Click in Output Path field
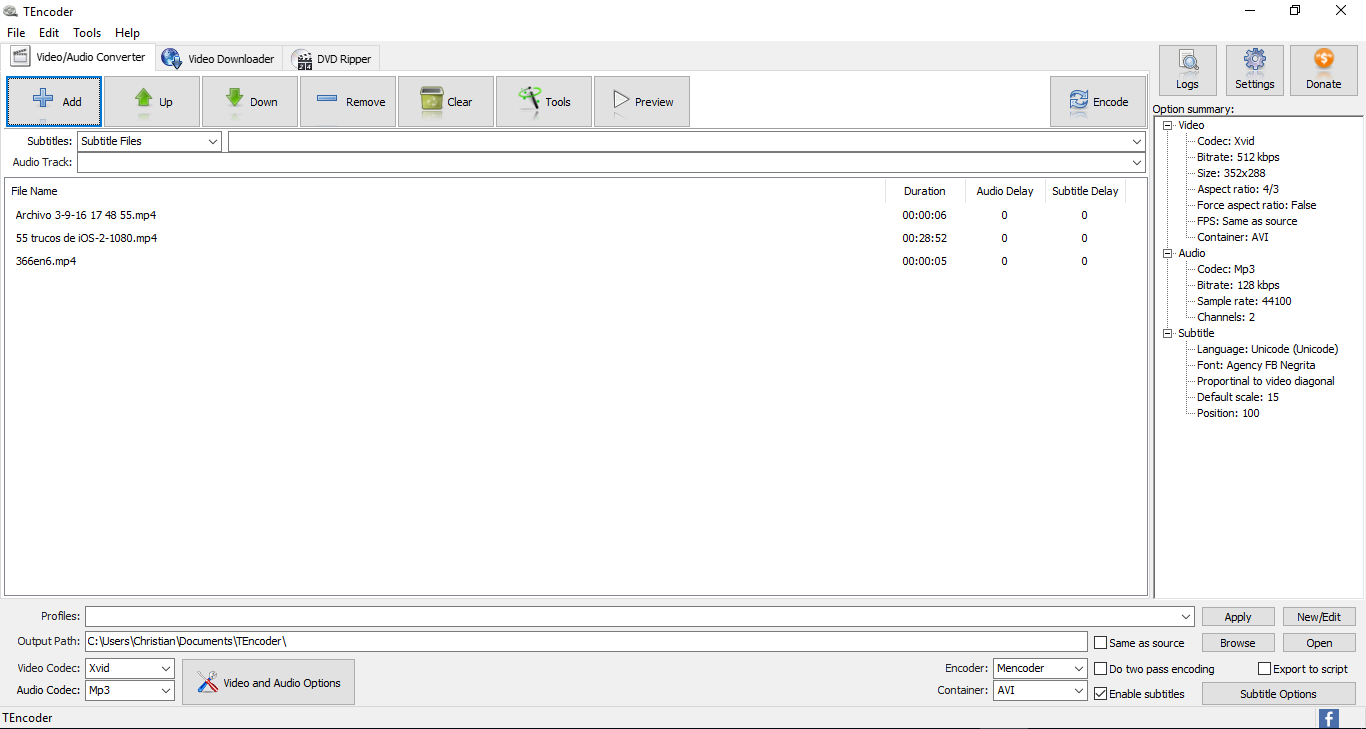The image size is (1366, 729). (586, 641)
